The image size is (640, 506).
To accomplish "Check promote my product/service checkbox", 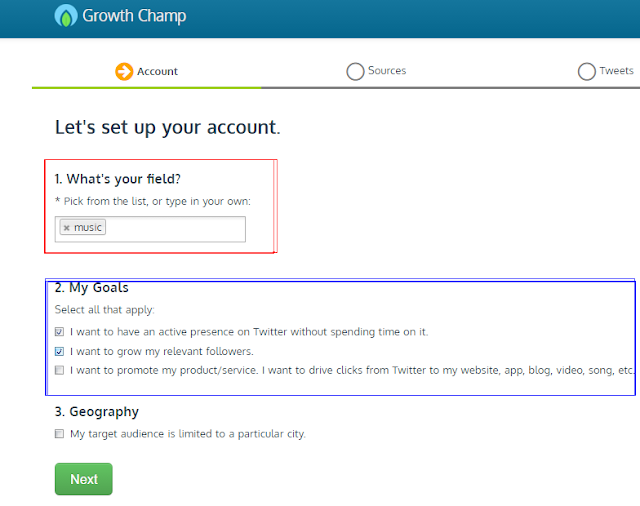I will [x=59, y=370].
